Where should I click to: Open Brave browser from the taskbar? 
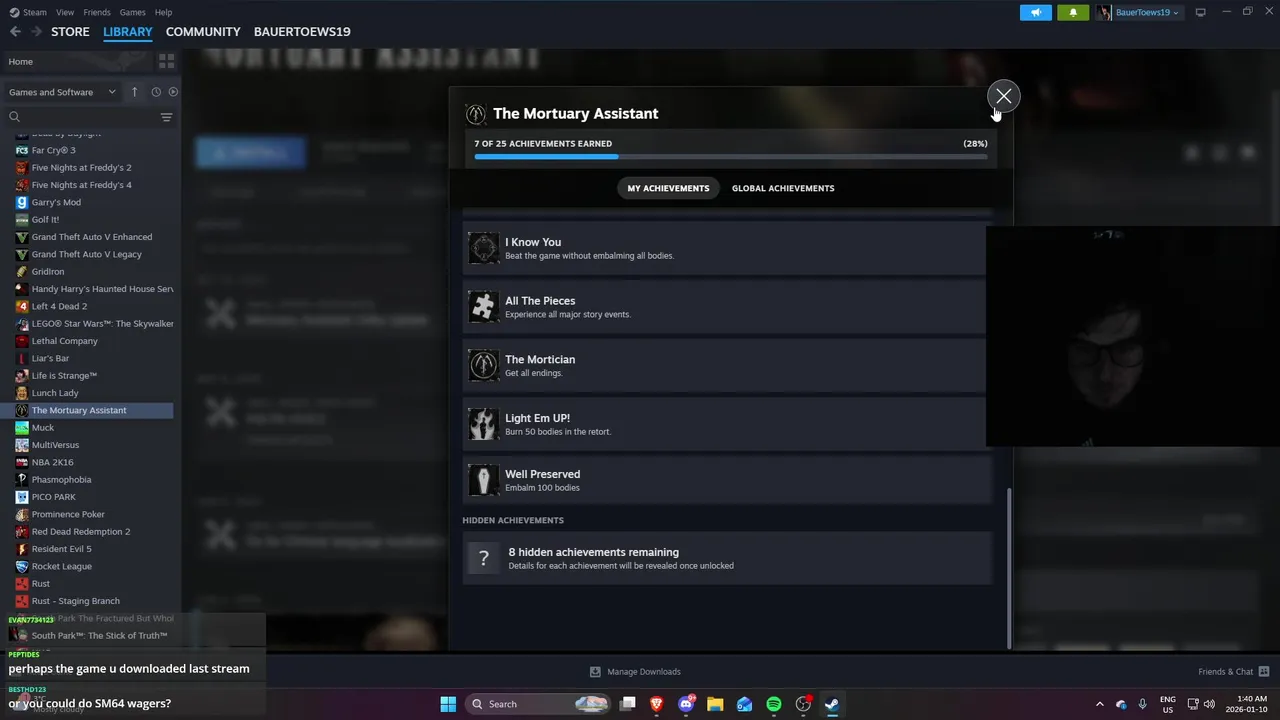pos(657,704)
